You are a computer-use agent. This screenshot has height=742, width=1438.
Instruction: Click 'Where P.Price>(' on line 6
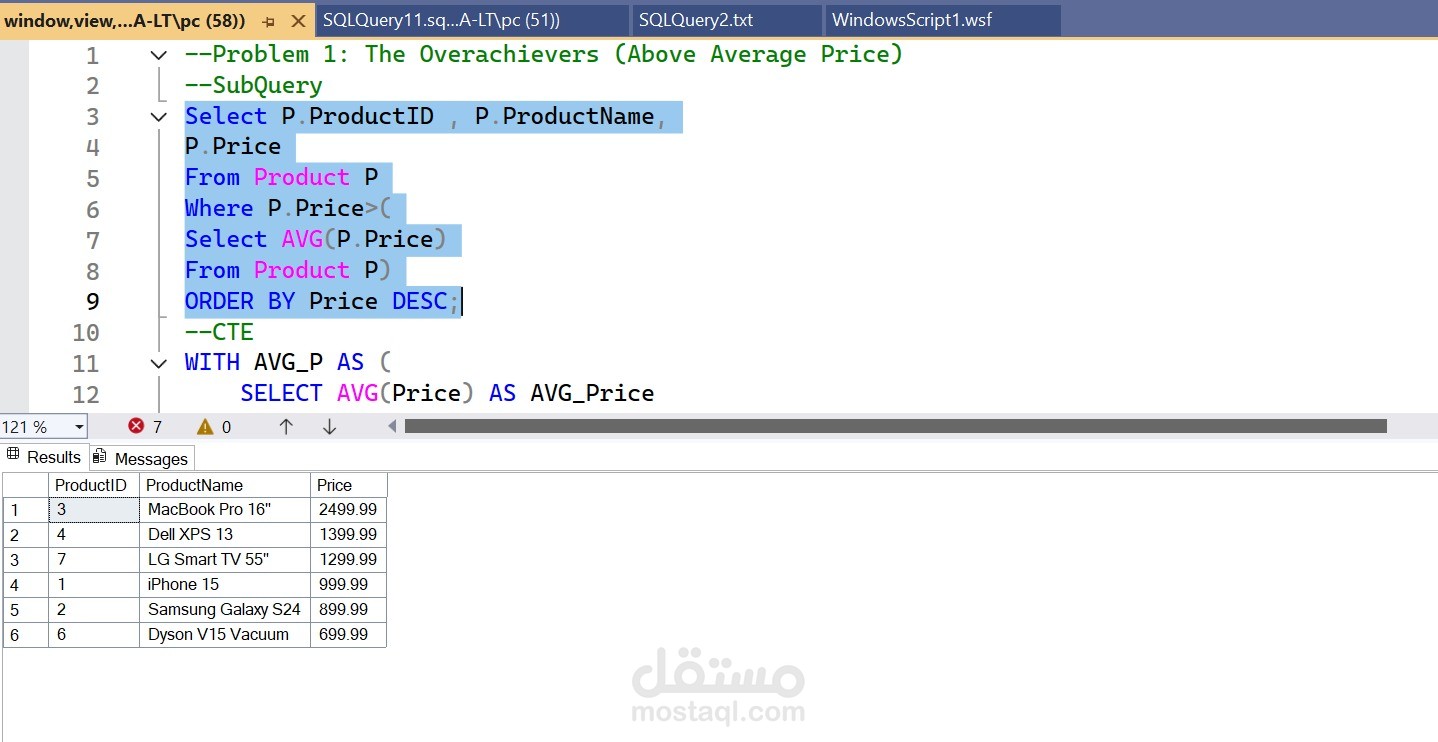(288, 209)
